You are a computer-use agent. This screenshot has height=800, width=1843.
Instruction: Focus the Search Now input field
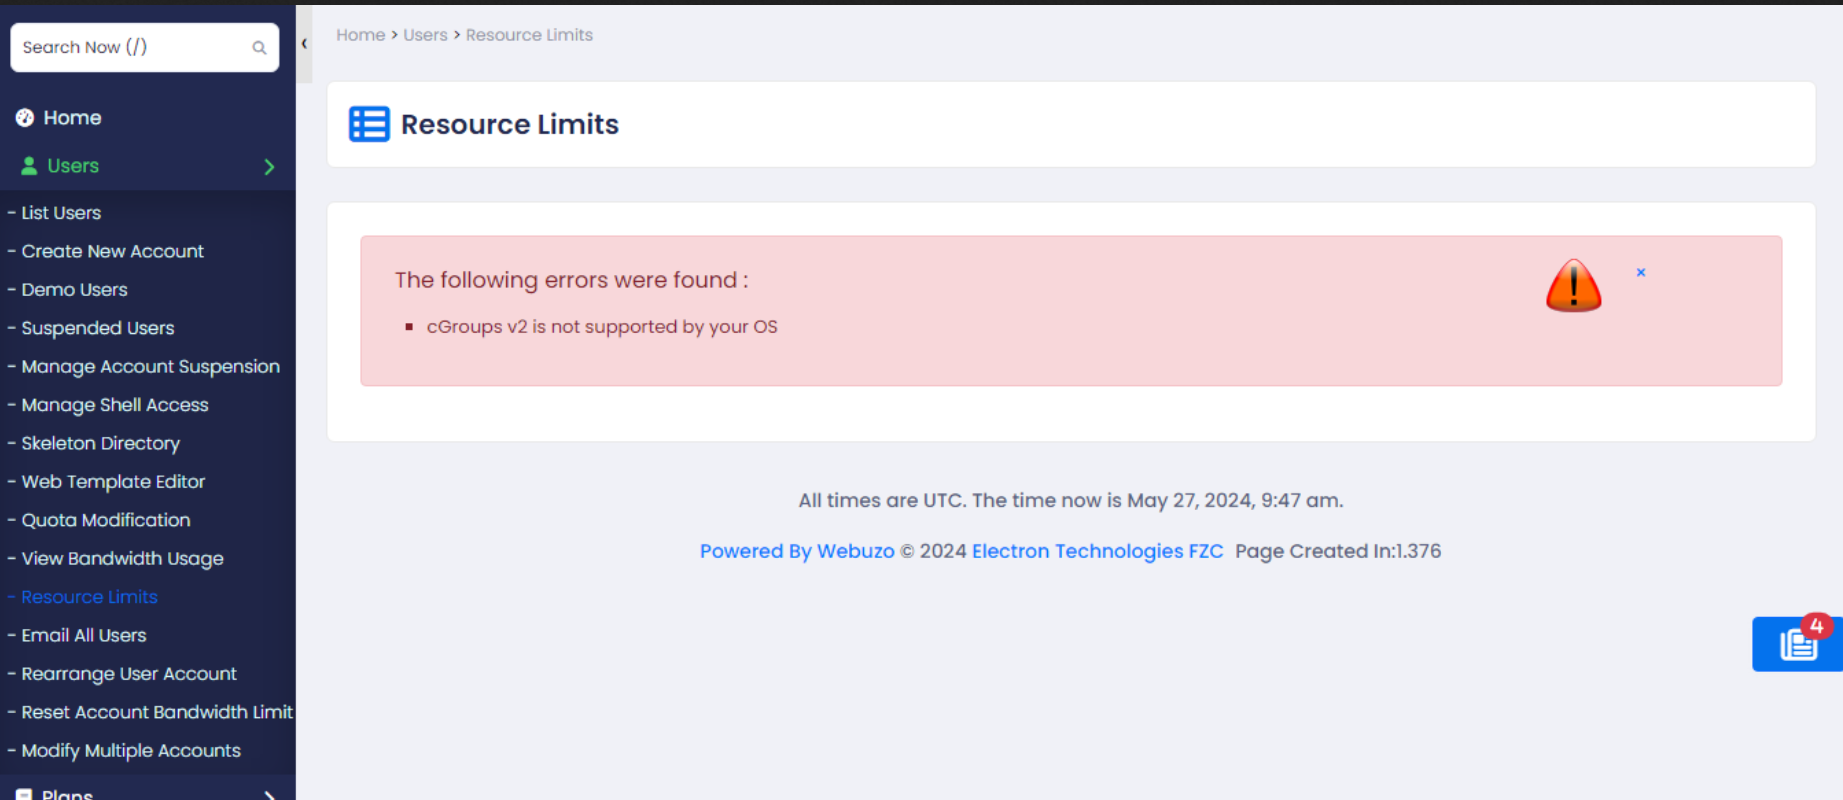tap(130, 48)
